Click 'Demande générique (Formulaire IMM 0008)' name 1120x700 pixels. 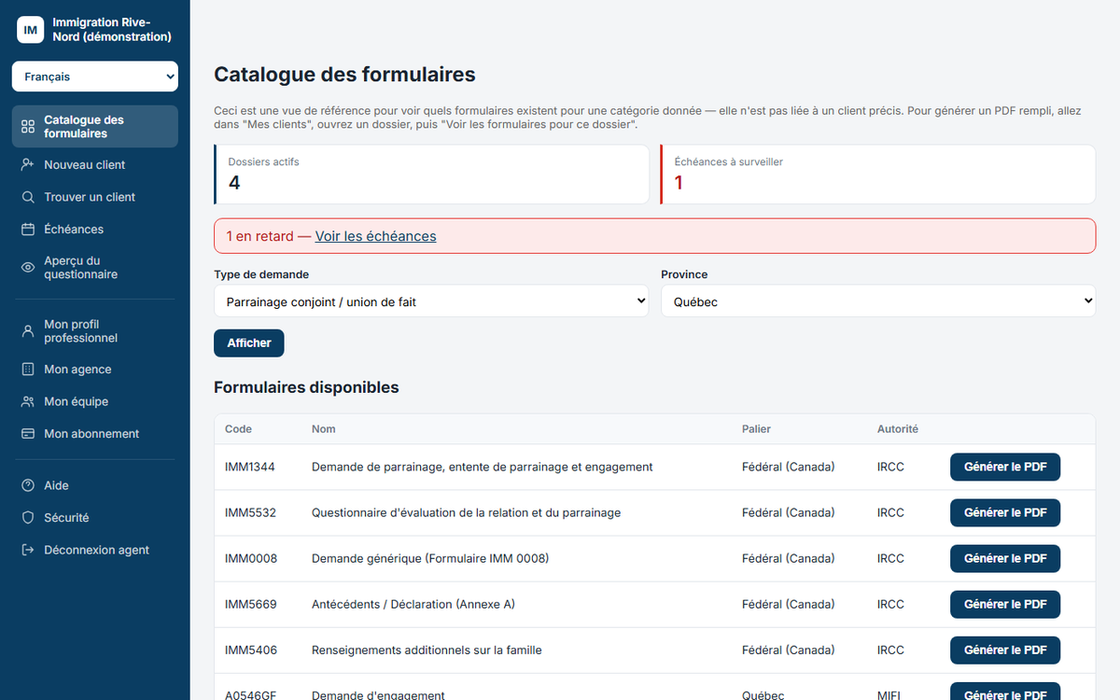(430, 559)
